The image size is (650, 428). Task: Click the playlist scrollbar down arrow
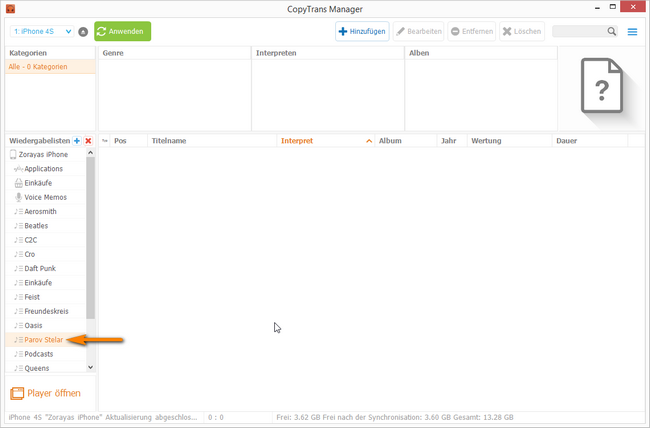[x=91, y=367]
